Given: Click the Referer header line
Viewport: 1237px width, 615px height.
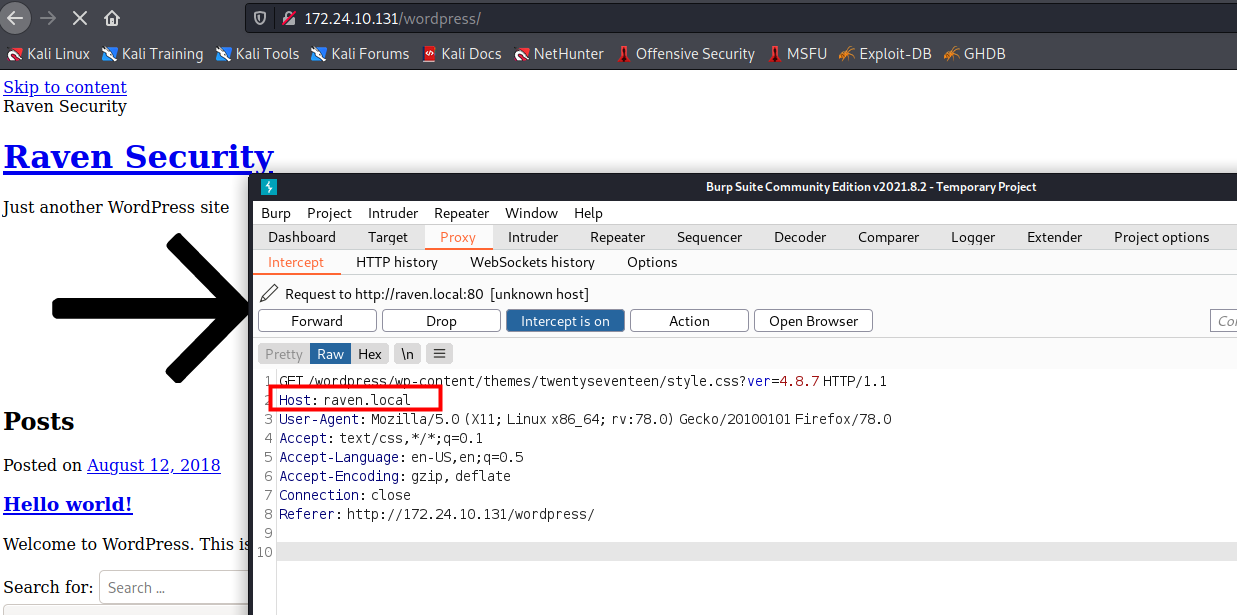Looking at the screenshot, I should tap(437, 514).
